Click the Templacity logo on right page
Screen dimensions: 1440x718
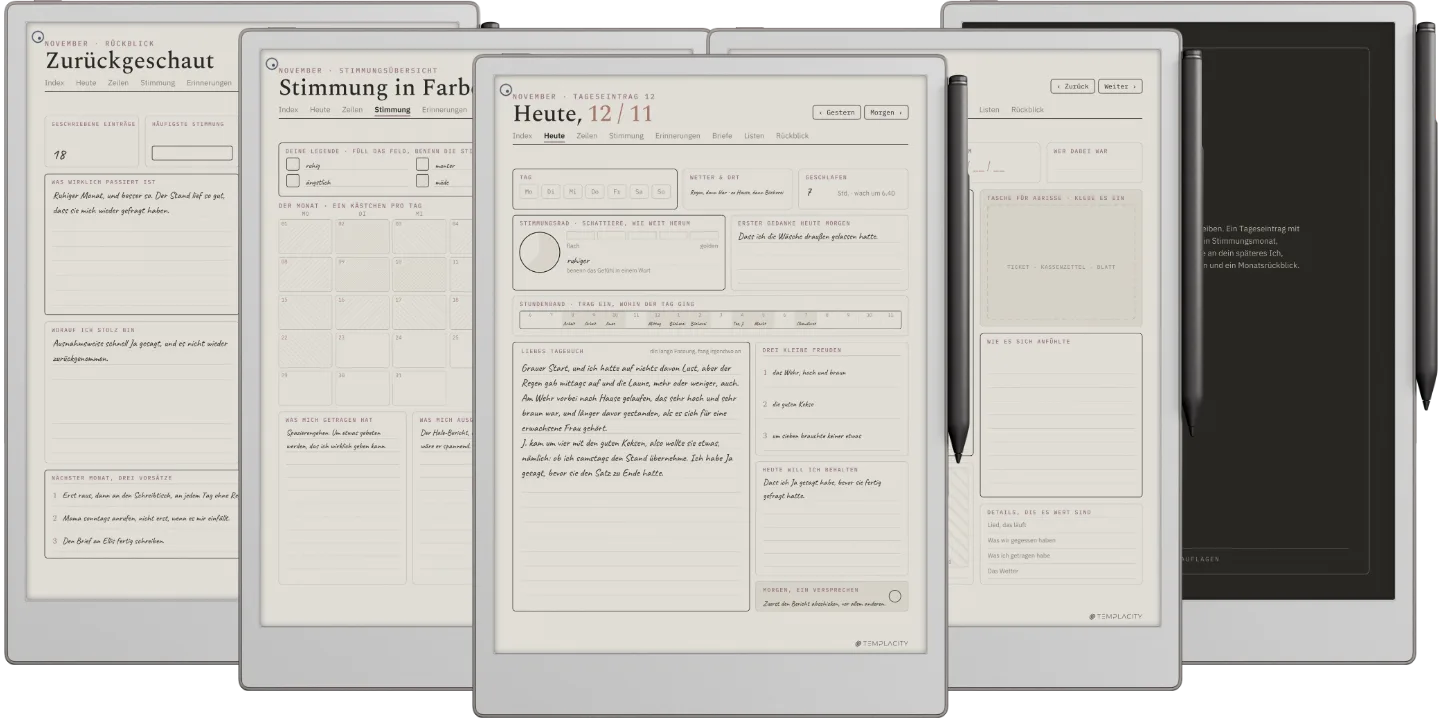click(x=1115, y=616)
